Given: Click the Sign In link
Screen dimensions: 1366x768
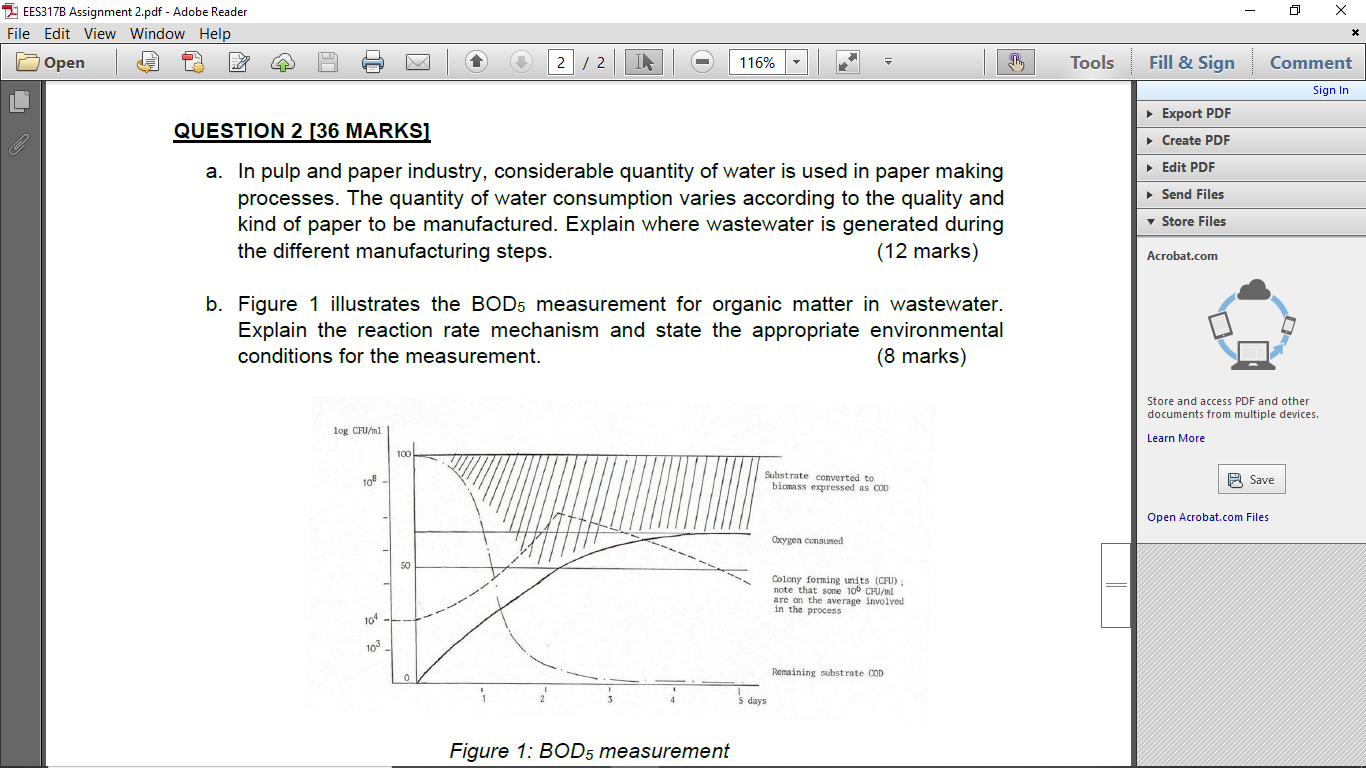Looking at the screenshot, I should click(x=1330, y=90).
